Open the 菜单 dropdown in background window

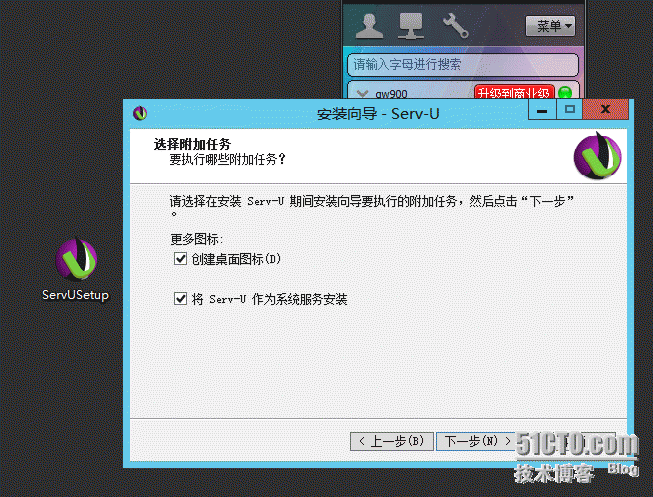pos(550,26)
